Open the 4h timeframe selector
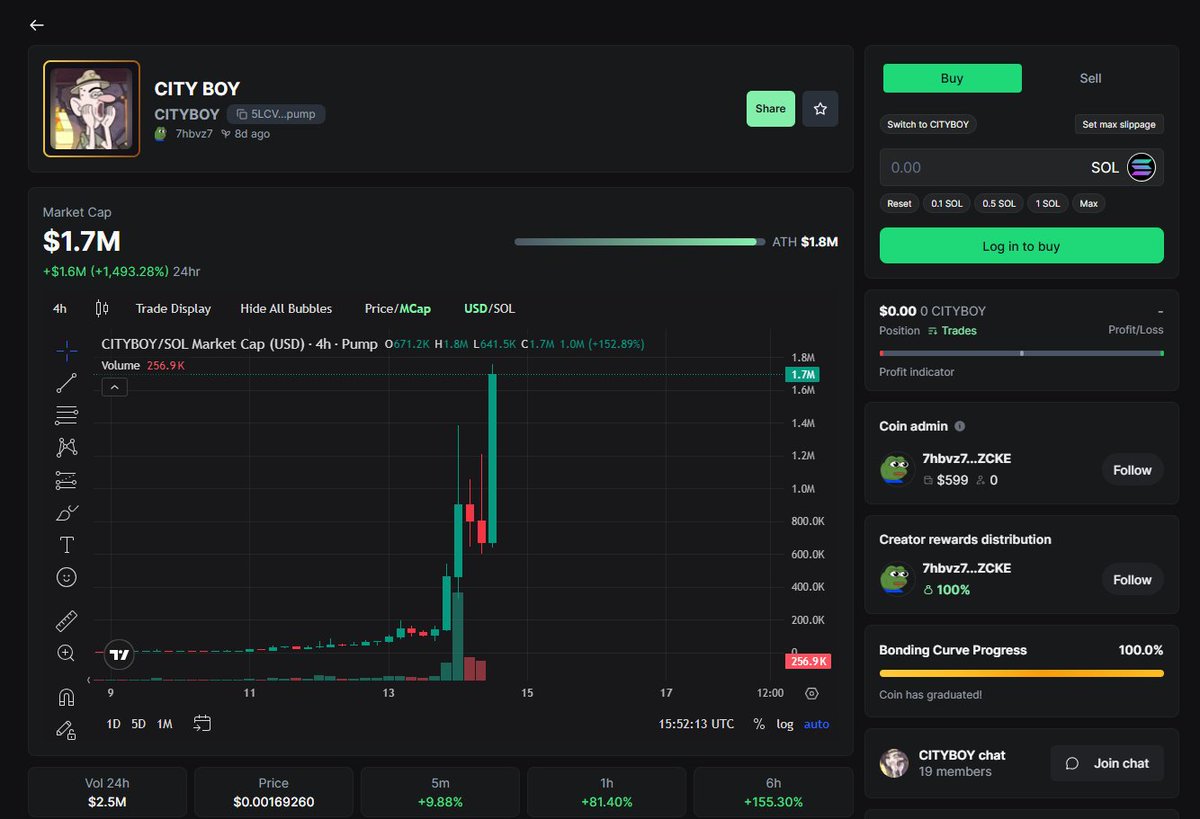The width and height of the screenshot is (1200, 819). pos(59,308)
